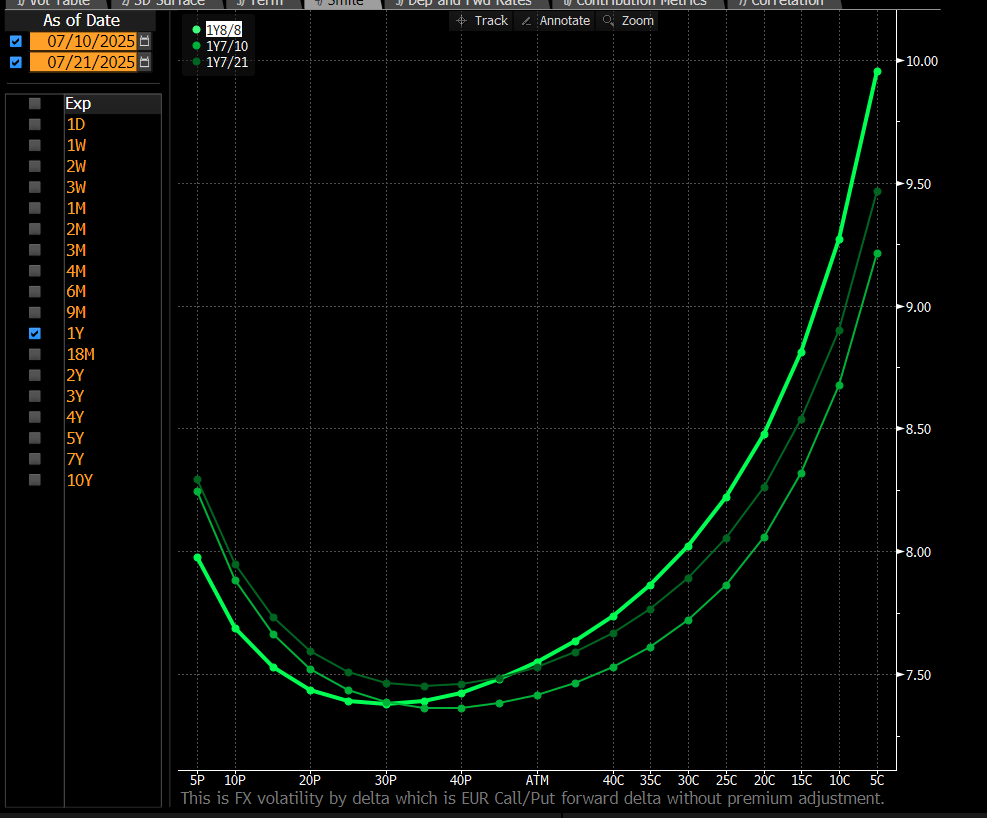Click the 9M expiry label
987x818 pixels.
76,312
